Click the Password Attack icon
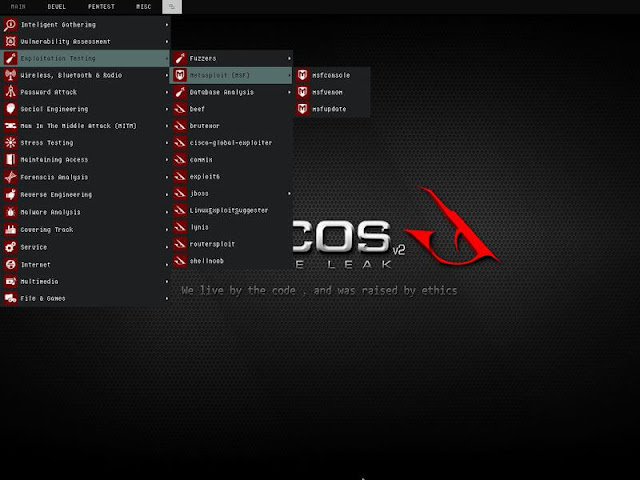The height and width of the screenshot is (480, 640). (11, 92)
